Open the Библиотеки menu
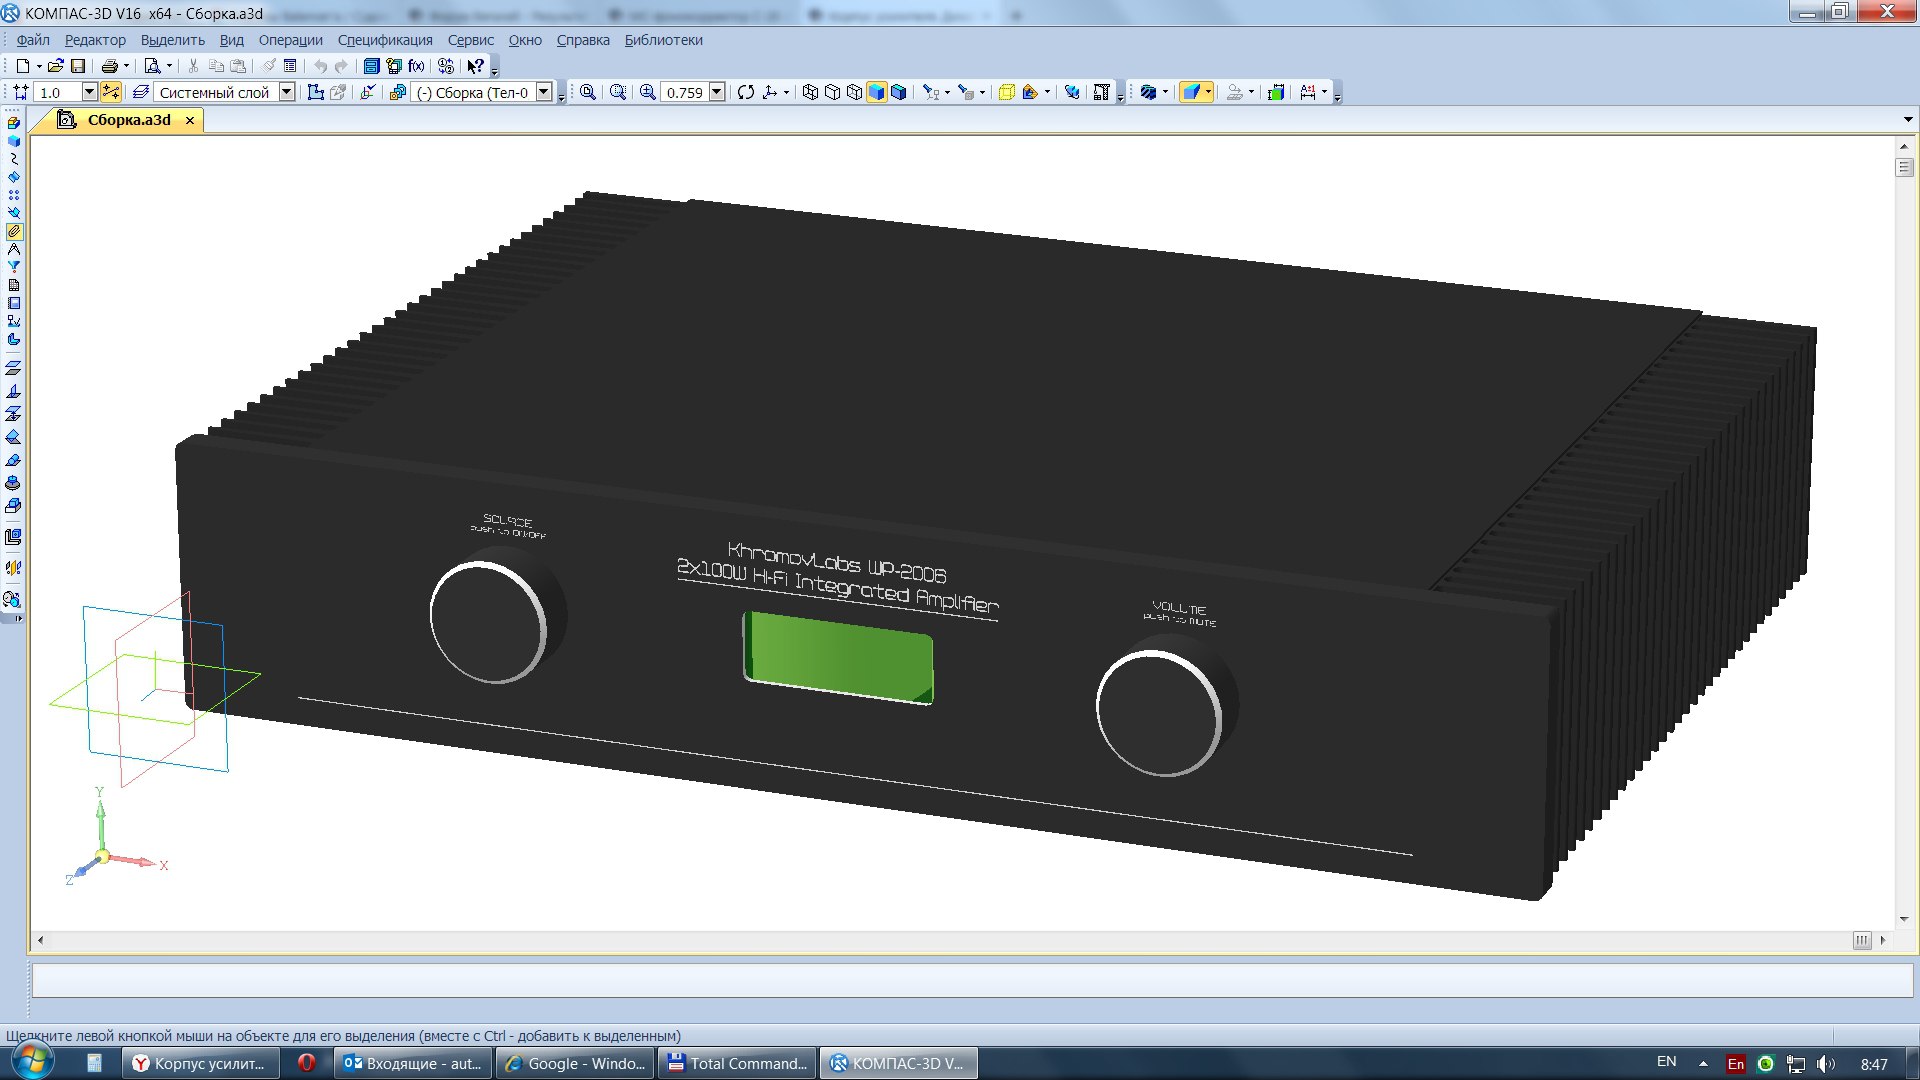Viewport: 1920px width, 1080px height. pyautogui.click(x=664, y=40)
